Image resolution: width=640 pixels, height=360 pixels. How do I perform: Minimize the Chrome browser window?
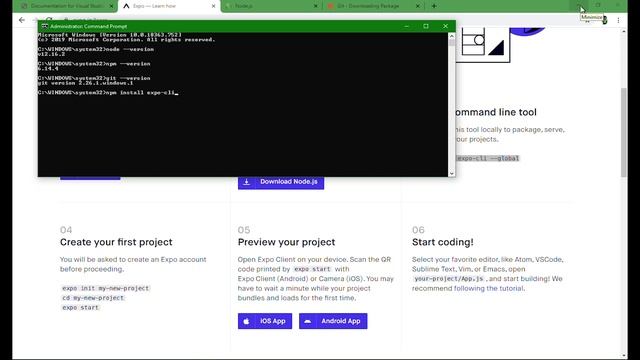tap(579, 6)
